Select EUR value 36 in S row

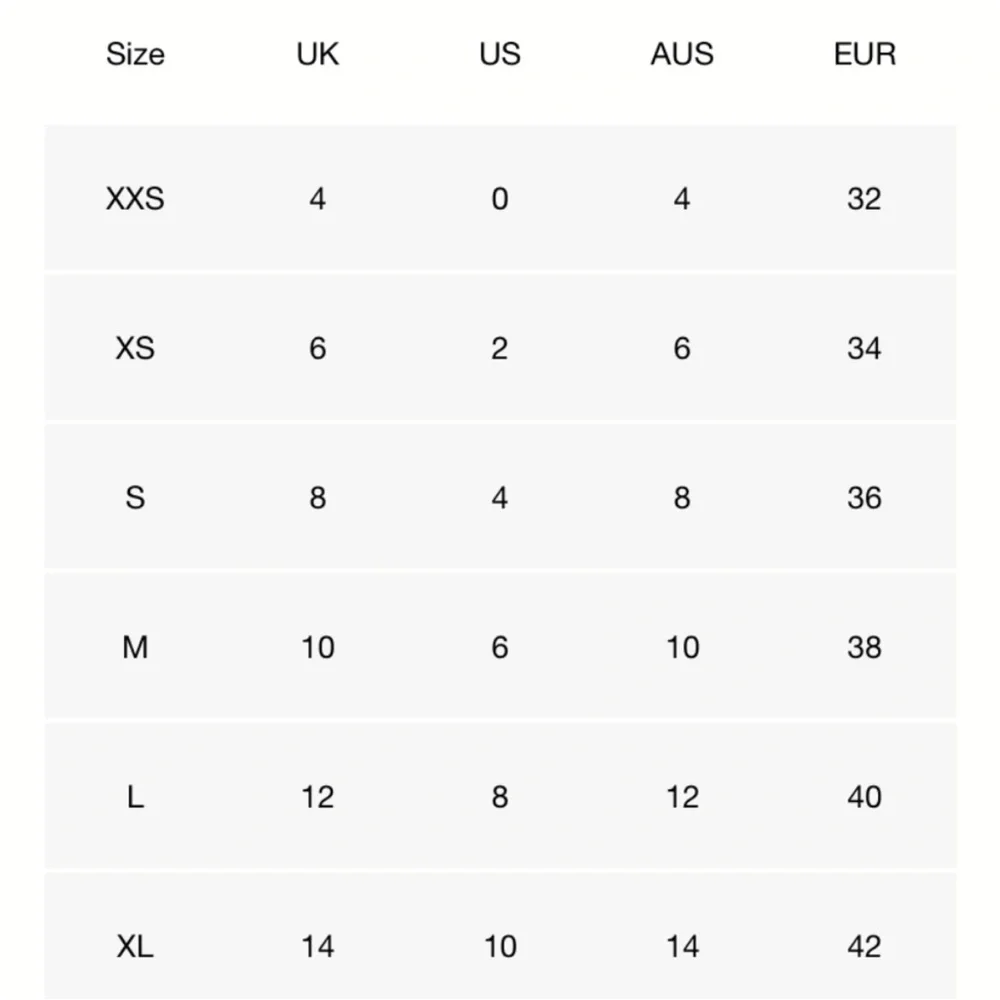(864, 497)
